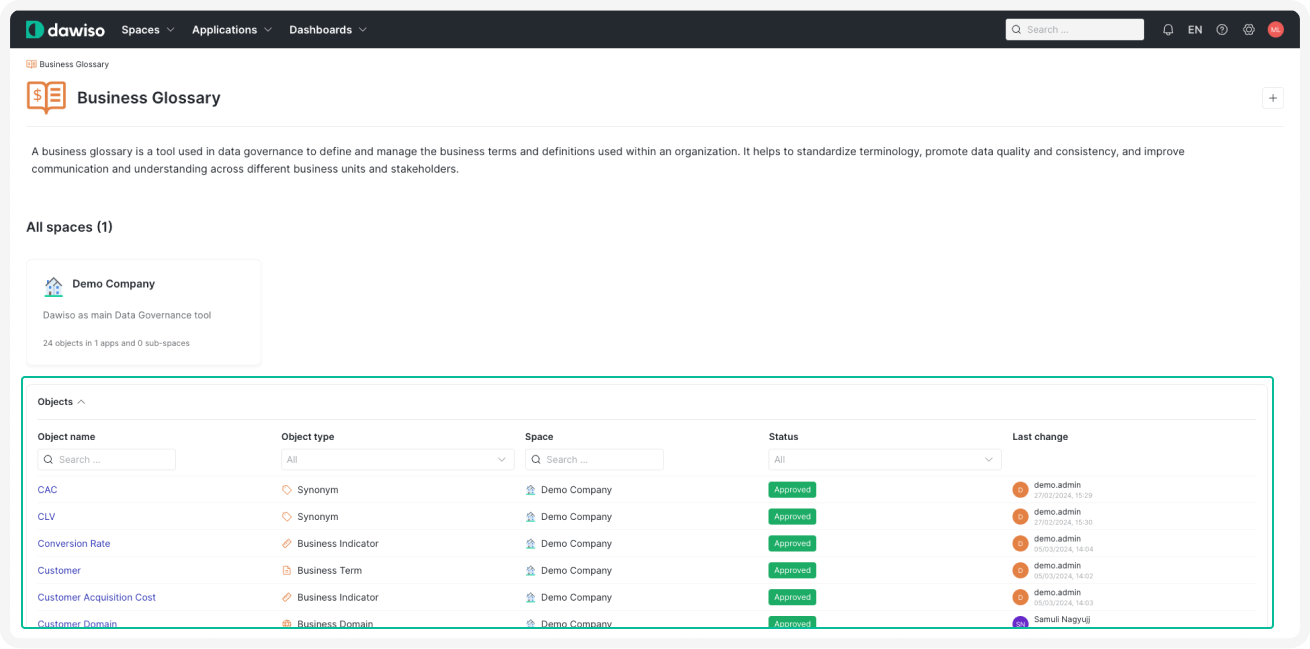Click the plus icon beside Business Glossary title

point(1272,97)
